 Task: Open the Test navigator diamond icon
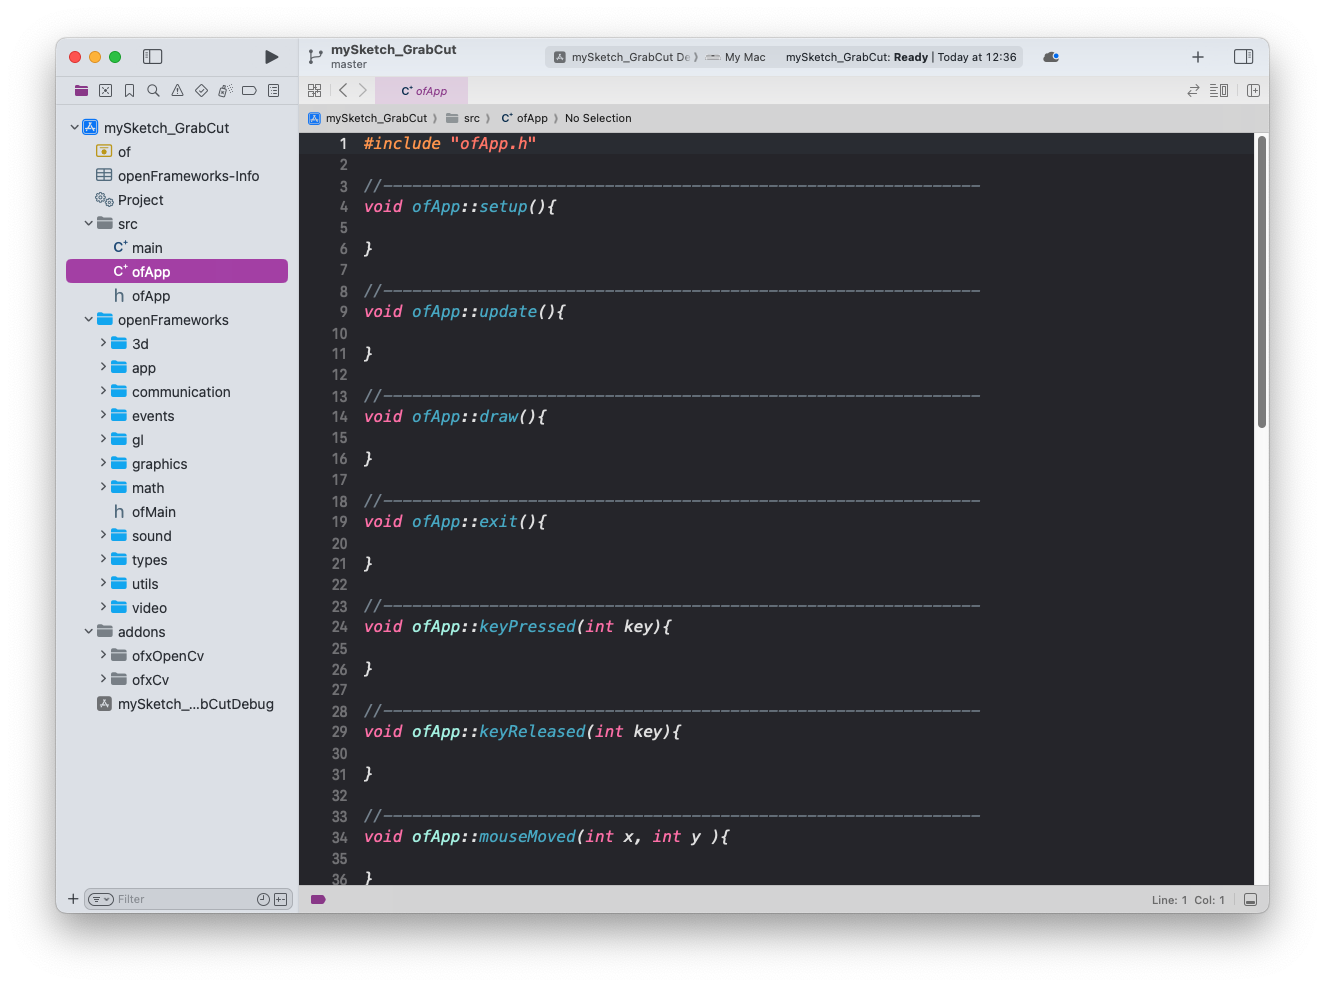coord(201,91)
